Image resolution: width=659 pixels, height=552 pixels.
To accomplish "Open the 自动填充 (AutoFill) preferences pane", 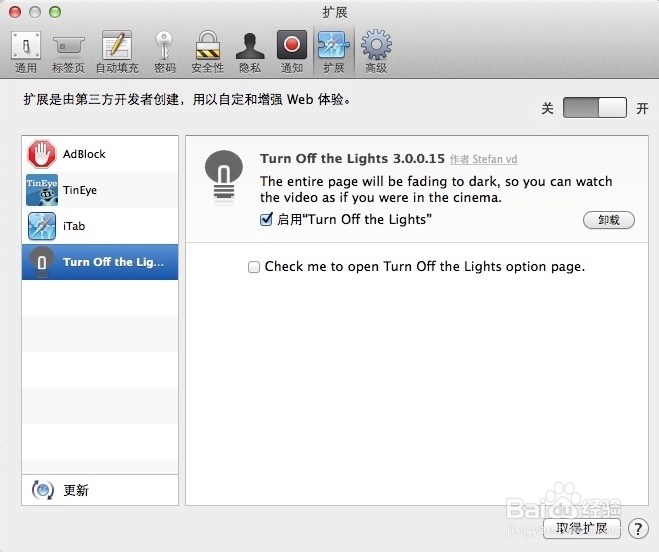I will coord(117,52).
